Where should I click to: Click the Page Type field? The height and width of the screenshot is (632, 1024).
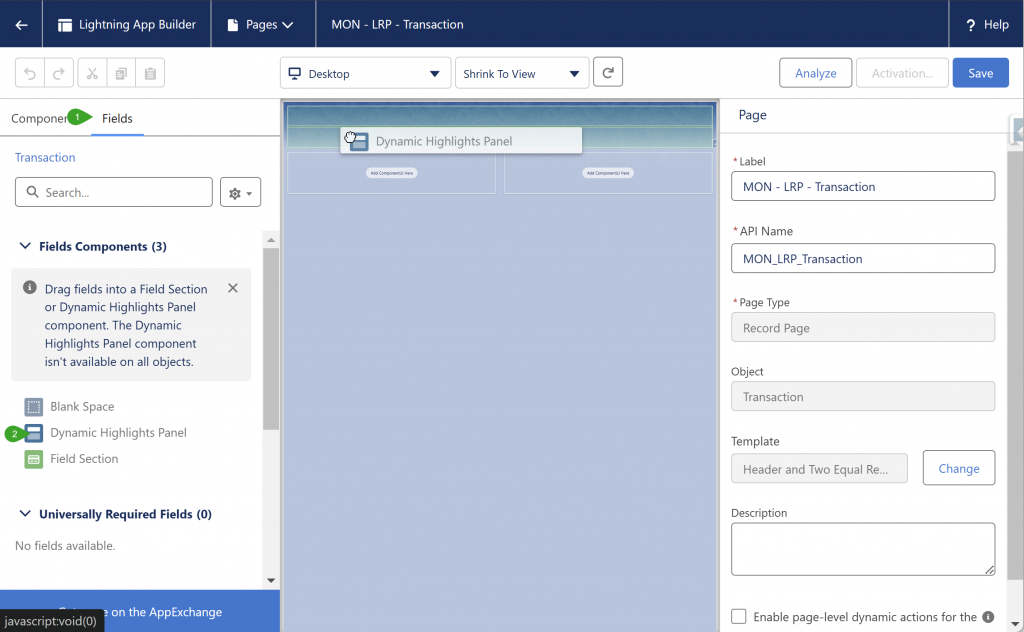863,328
